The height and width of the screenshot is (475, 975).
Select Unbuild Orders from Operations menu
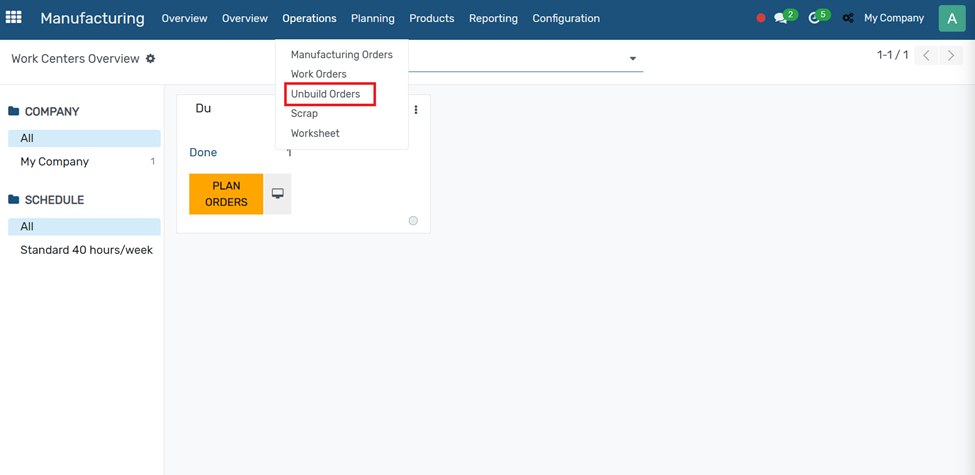point(325,94)
